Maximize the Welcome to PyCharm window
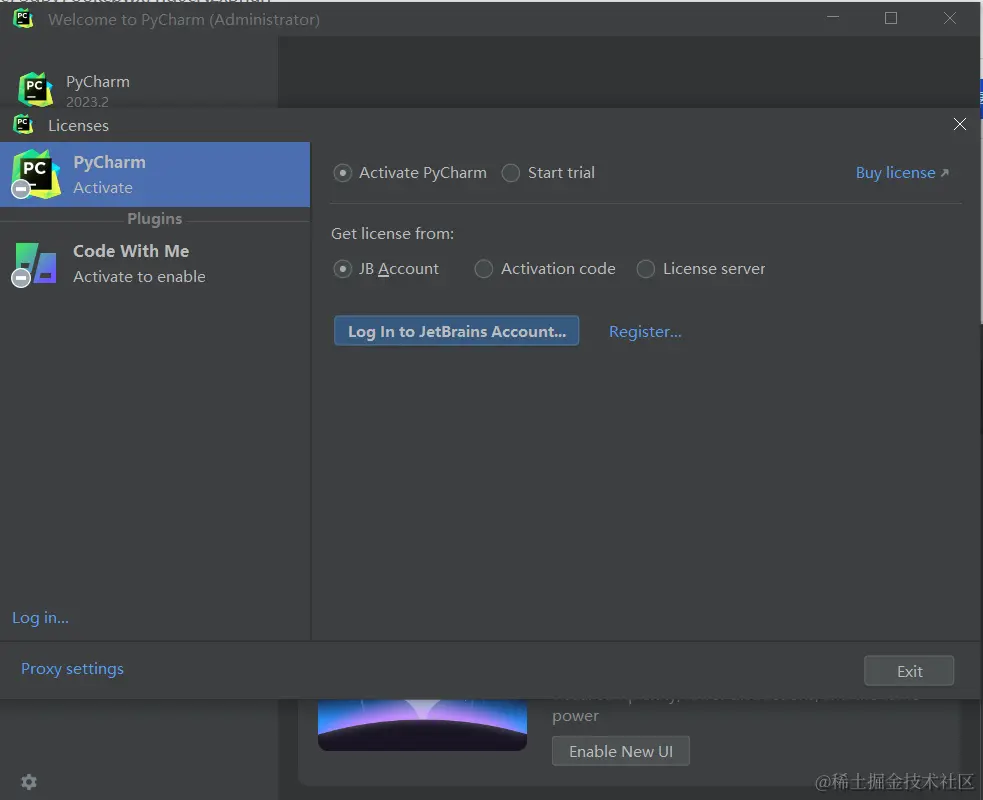Screen dimensions: 983x800 [891, 18]
